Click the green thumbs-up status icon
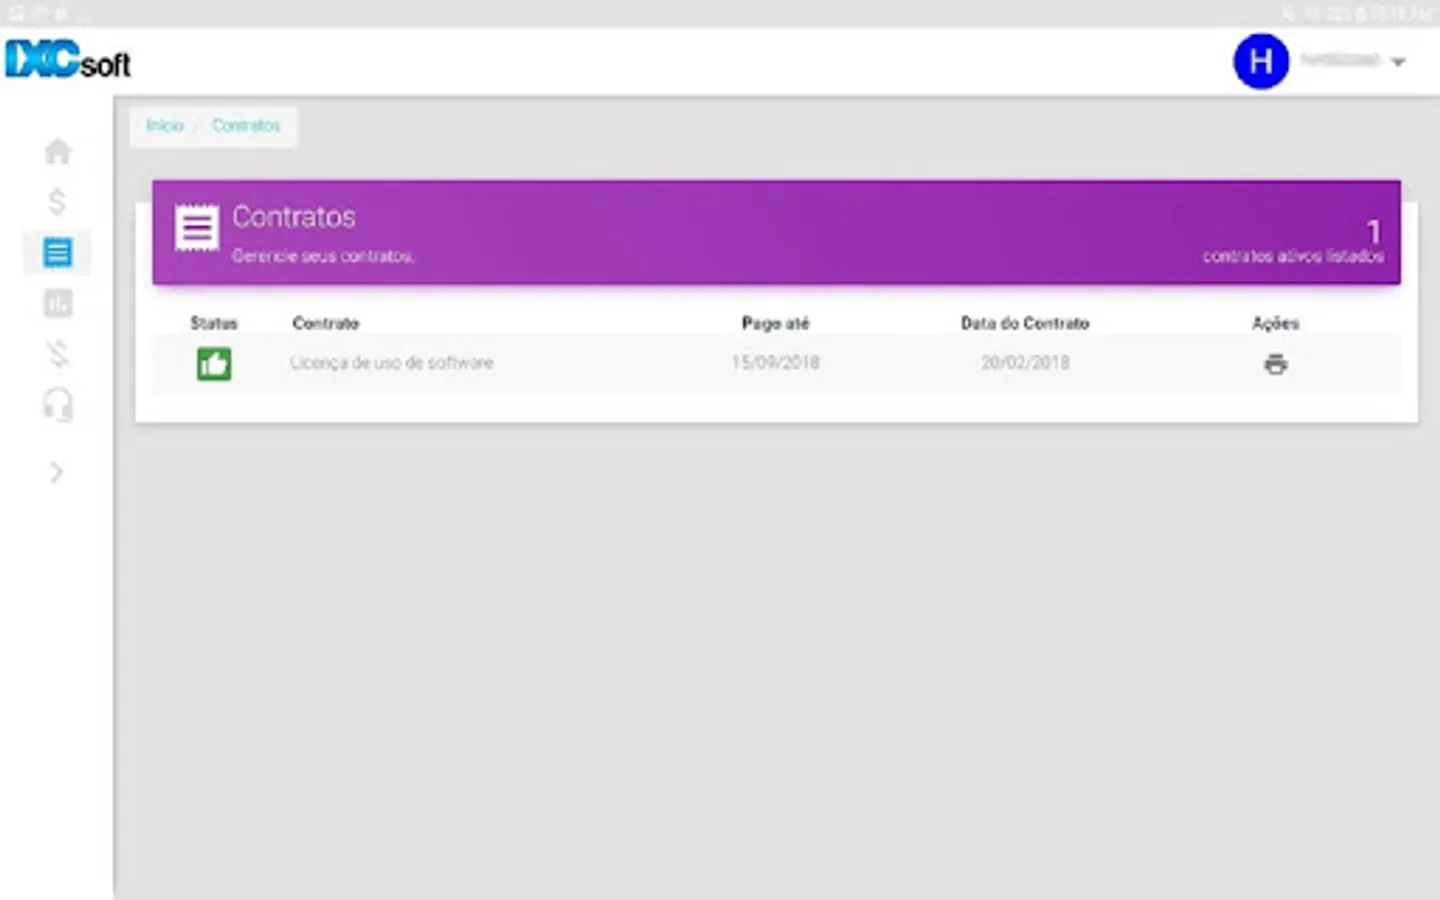The height and width of the screenshot is (900, 1440). (x=214, y=364)
